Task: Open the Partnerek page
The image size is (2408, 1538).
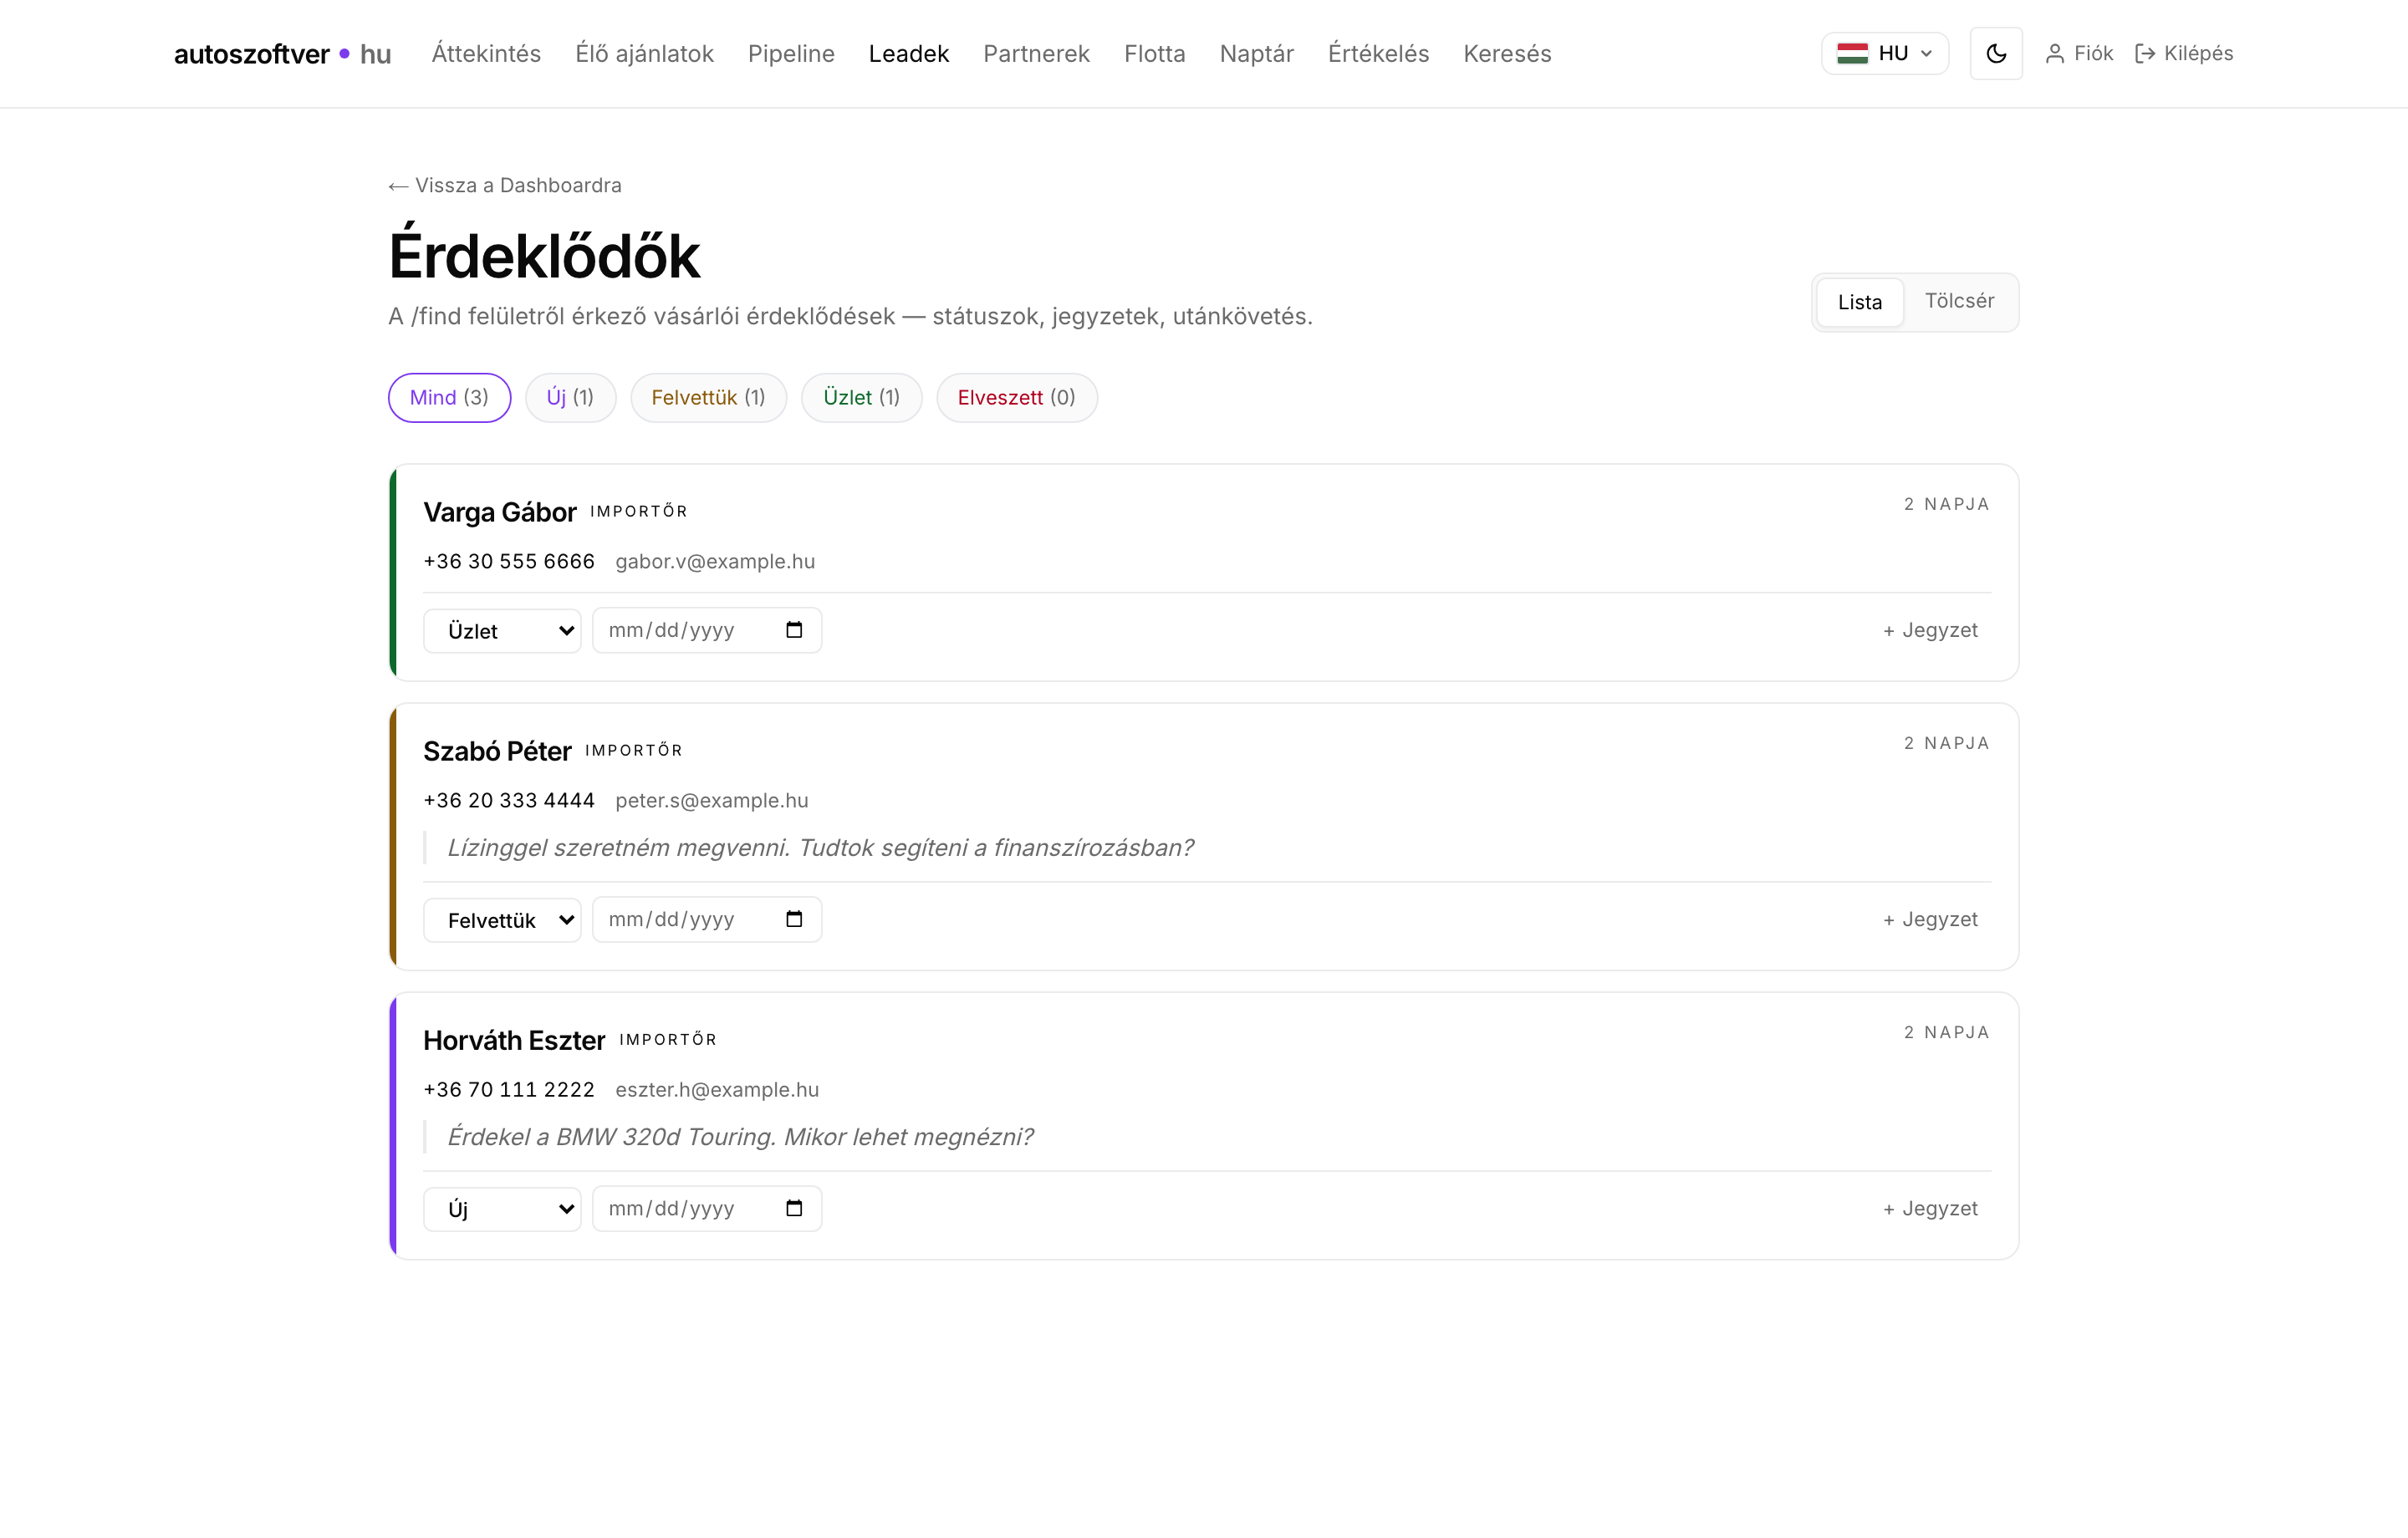Action: pos(1036,54)
